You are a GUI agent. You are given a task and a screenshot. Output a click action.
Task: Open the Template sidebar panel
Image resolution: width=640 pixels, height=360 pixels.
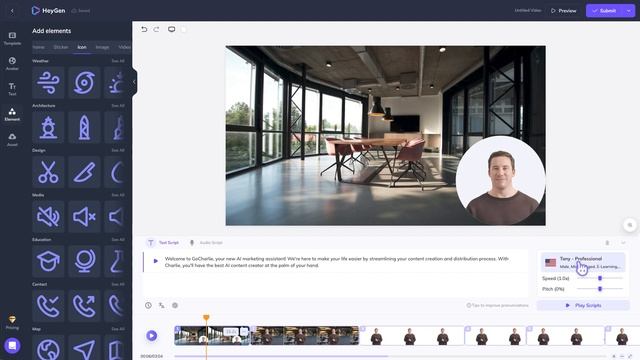[x=12, y=38]
